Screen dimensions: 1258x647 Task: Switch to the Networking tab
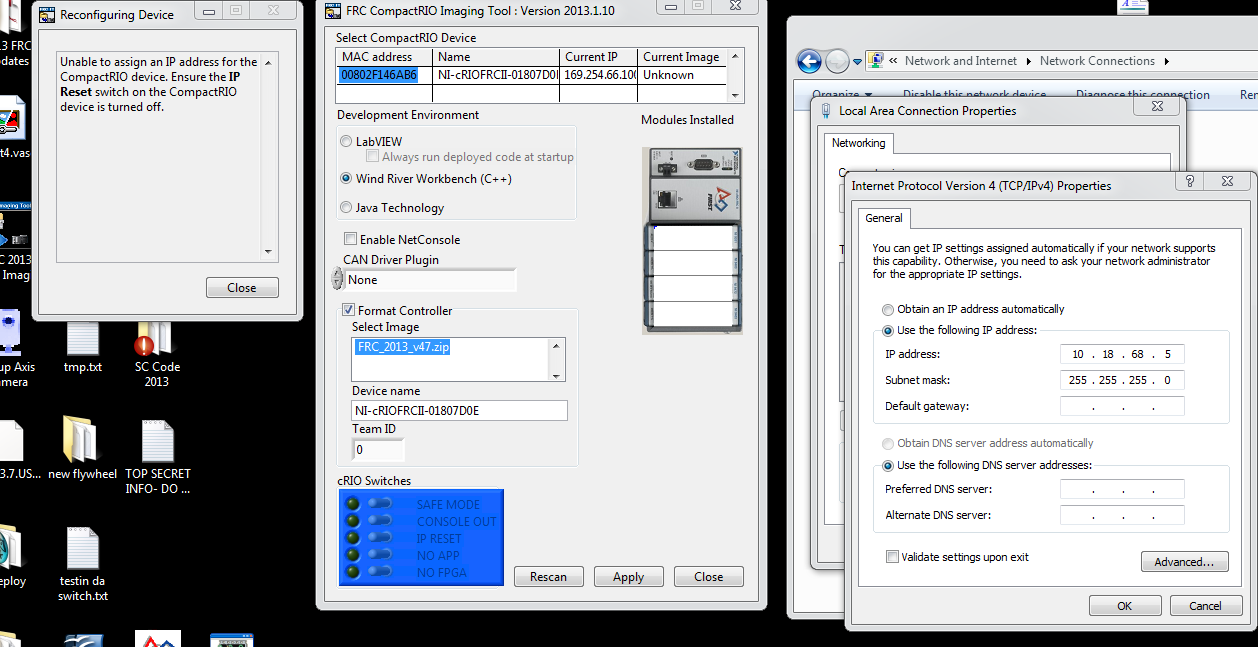pos(858,143)
